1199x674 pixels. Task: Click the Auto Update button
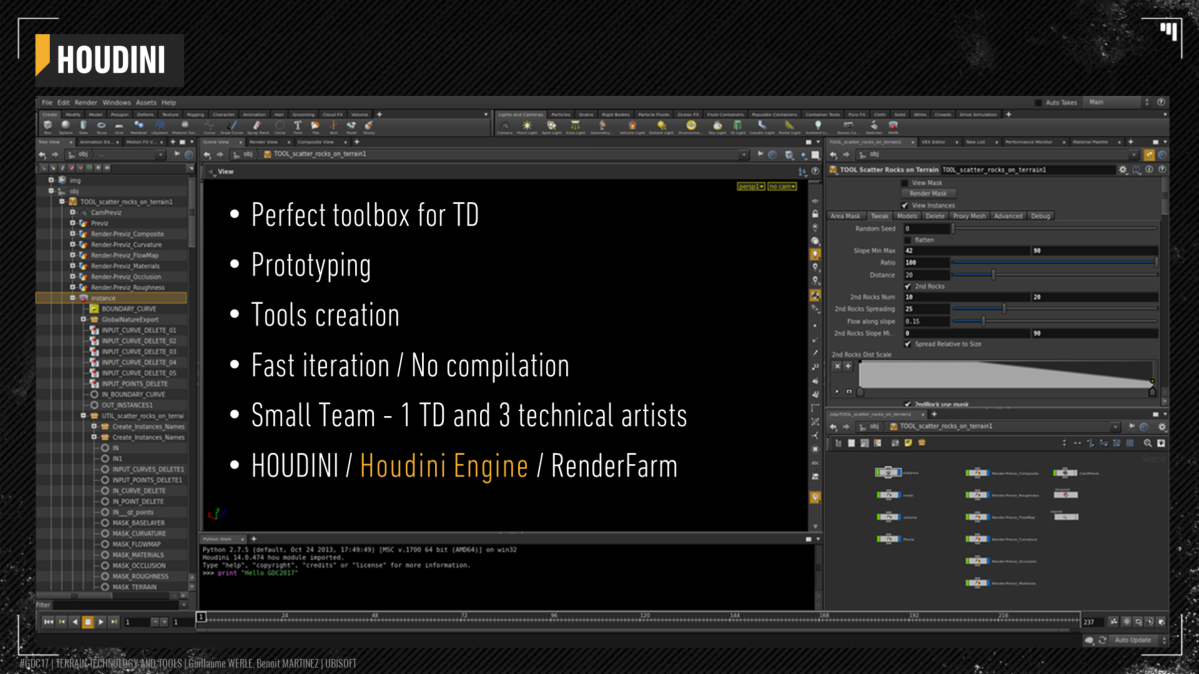[x=1132, y=640]
